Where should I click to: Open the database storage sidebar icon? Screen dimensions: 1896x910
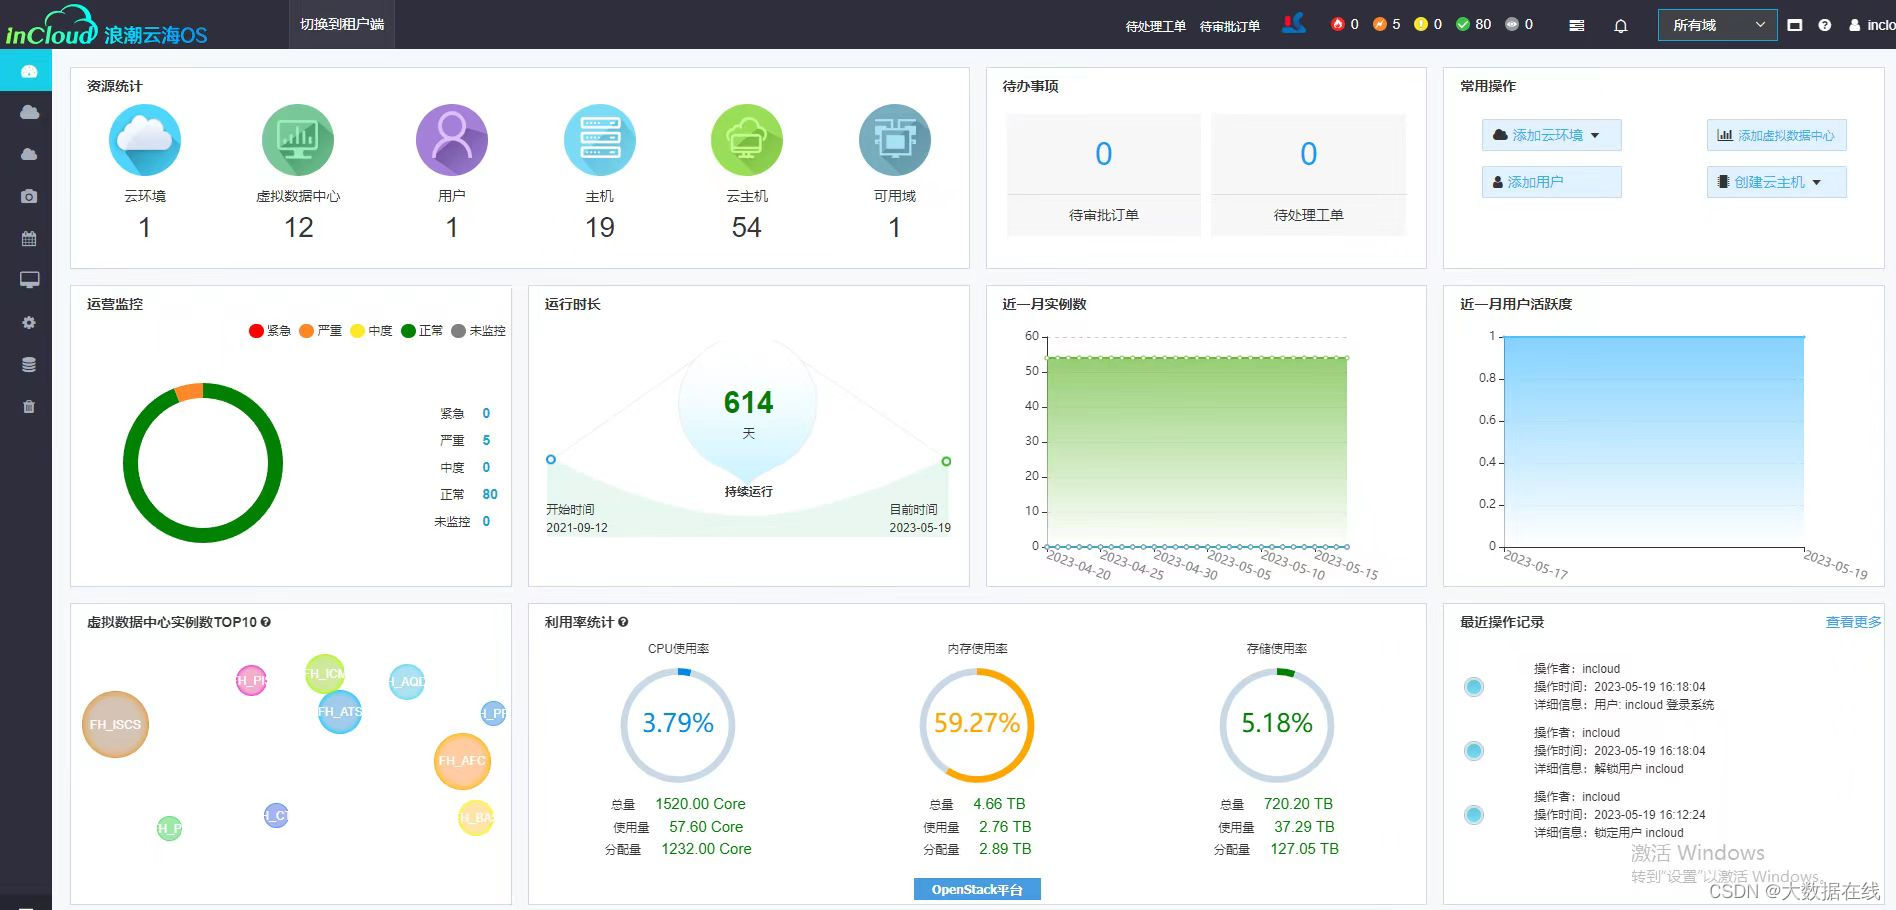tap(29, 365)
